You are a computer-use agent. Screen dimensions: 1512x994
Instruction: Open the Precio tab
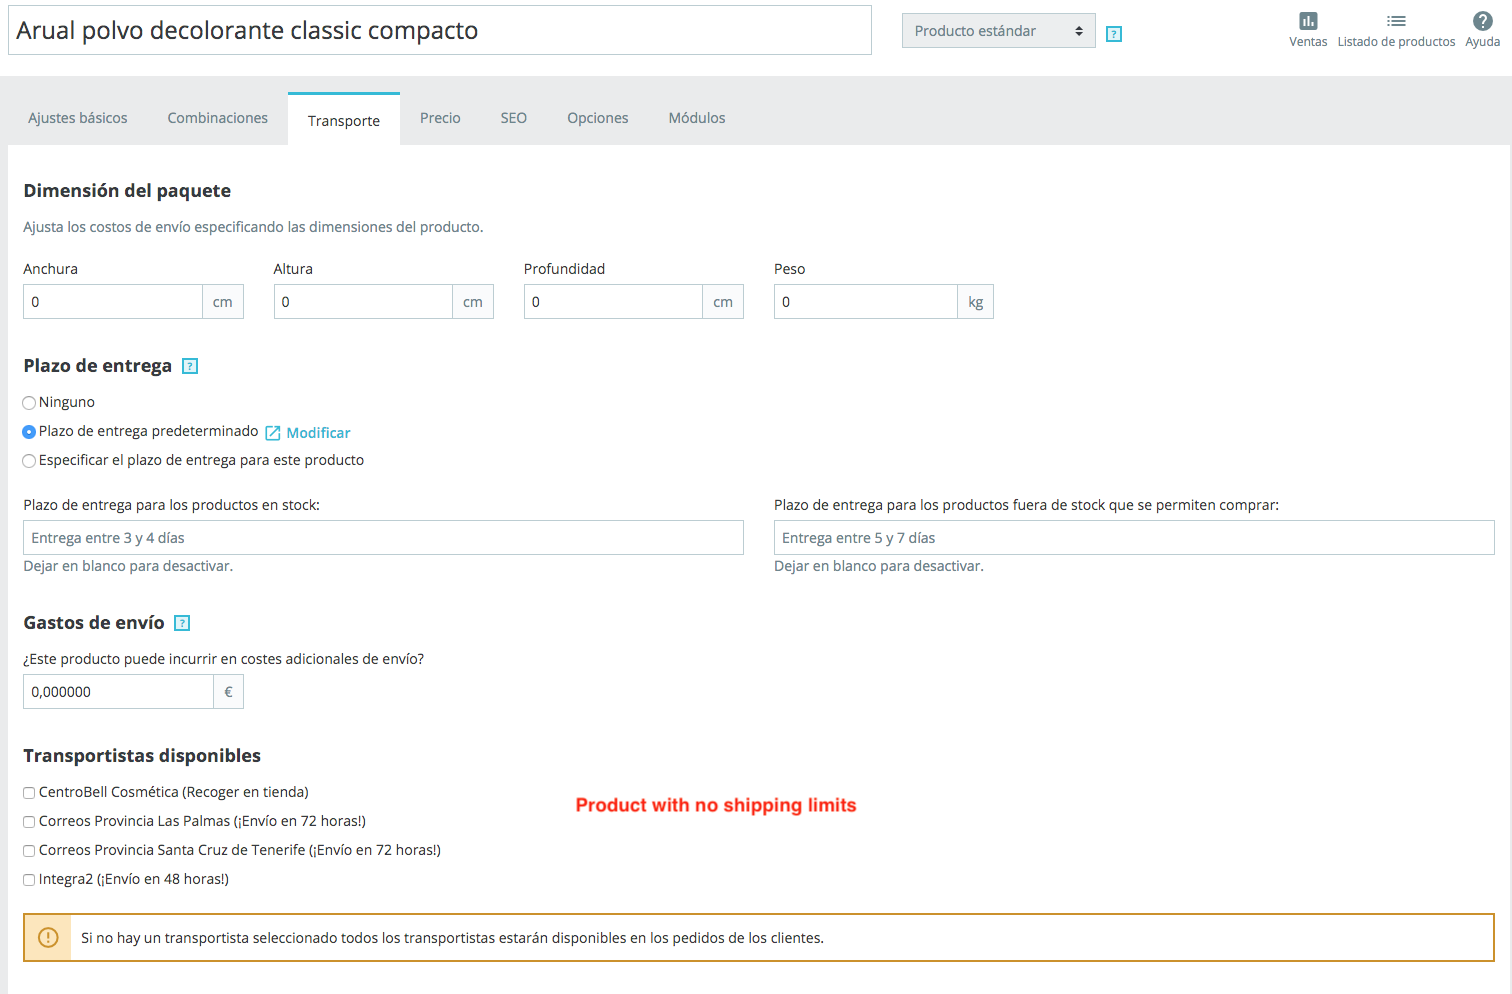click(440, 118)
